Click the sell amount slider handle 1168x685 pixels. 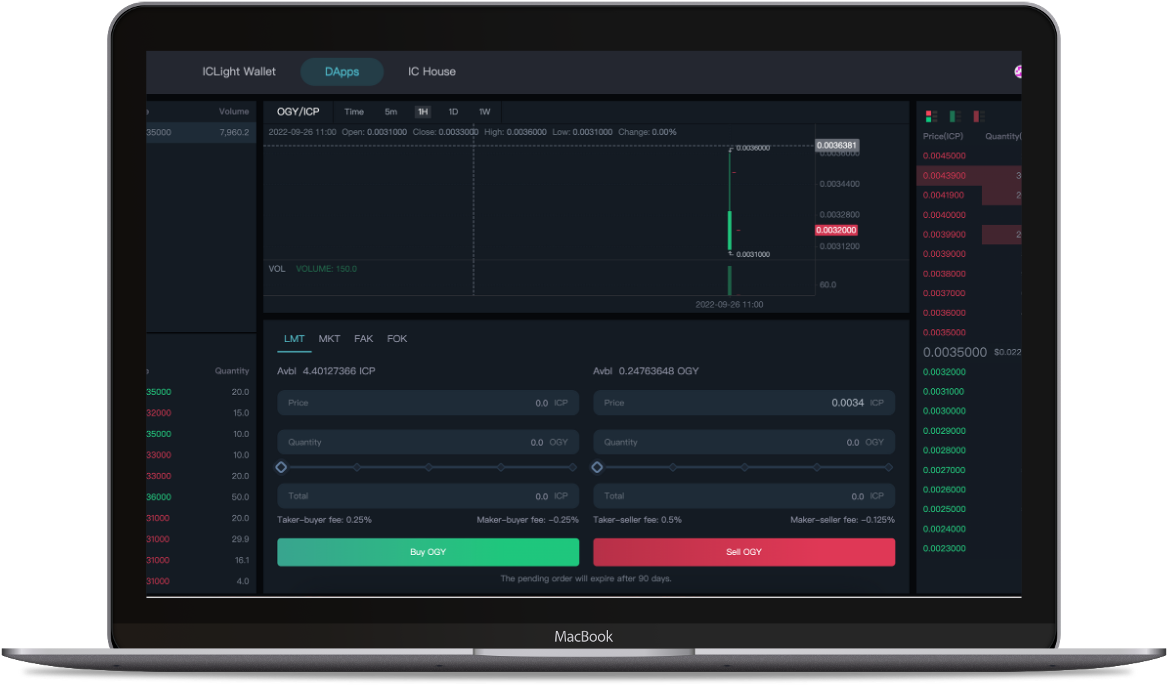click(x=597, y=467)
